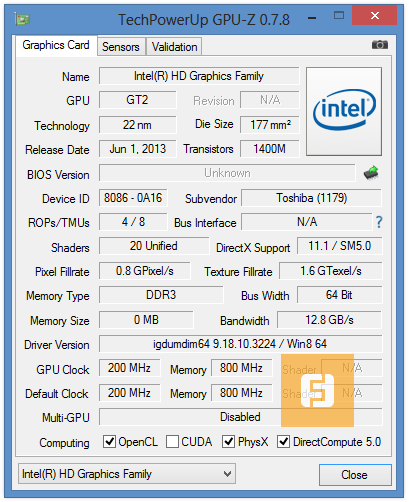Click the Shaders value 20 Unified
This screenshot has height=502, width=409.
pyautogui.click(x=154, y=246)
